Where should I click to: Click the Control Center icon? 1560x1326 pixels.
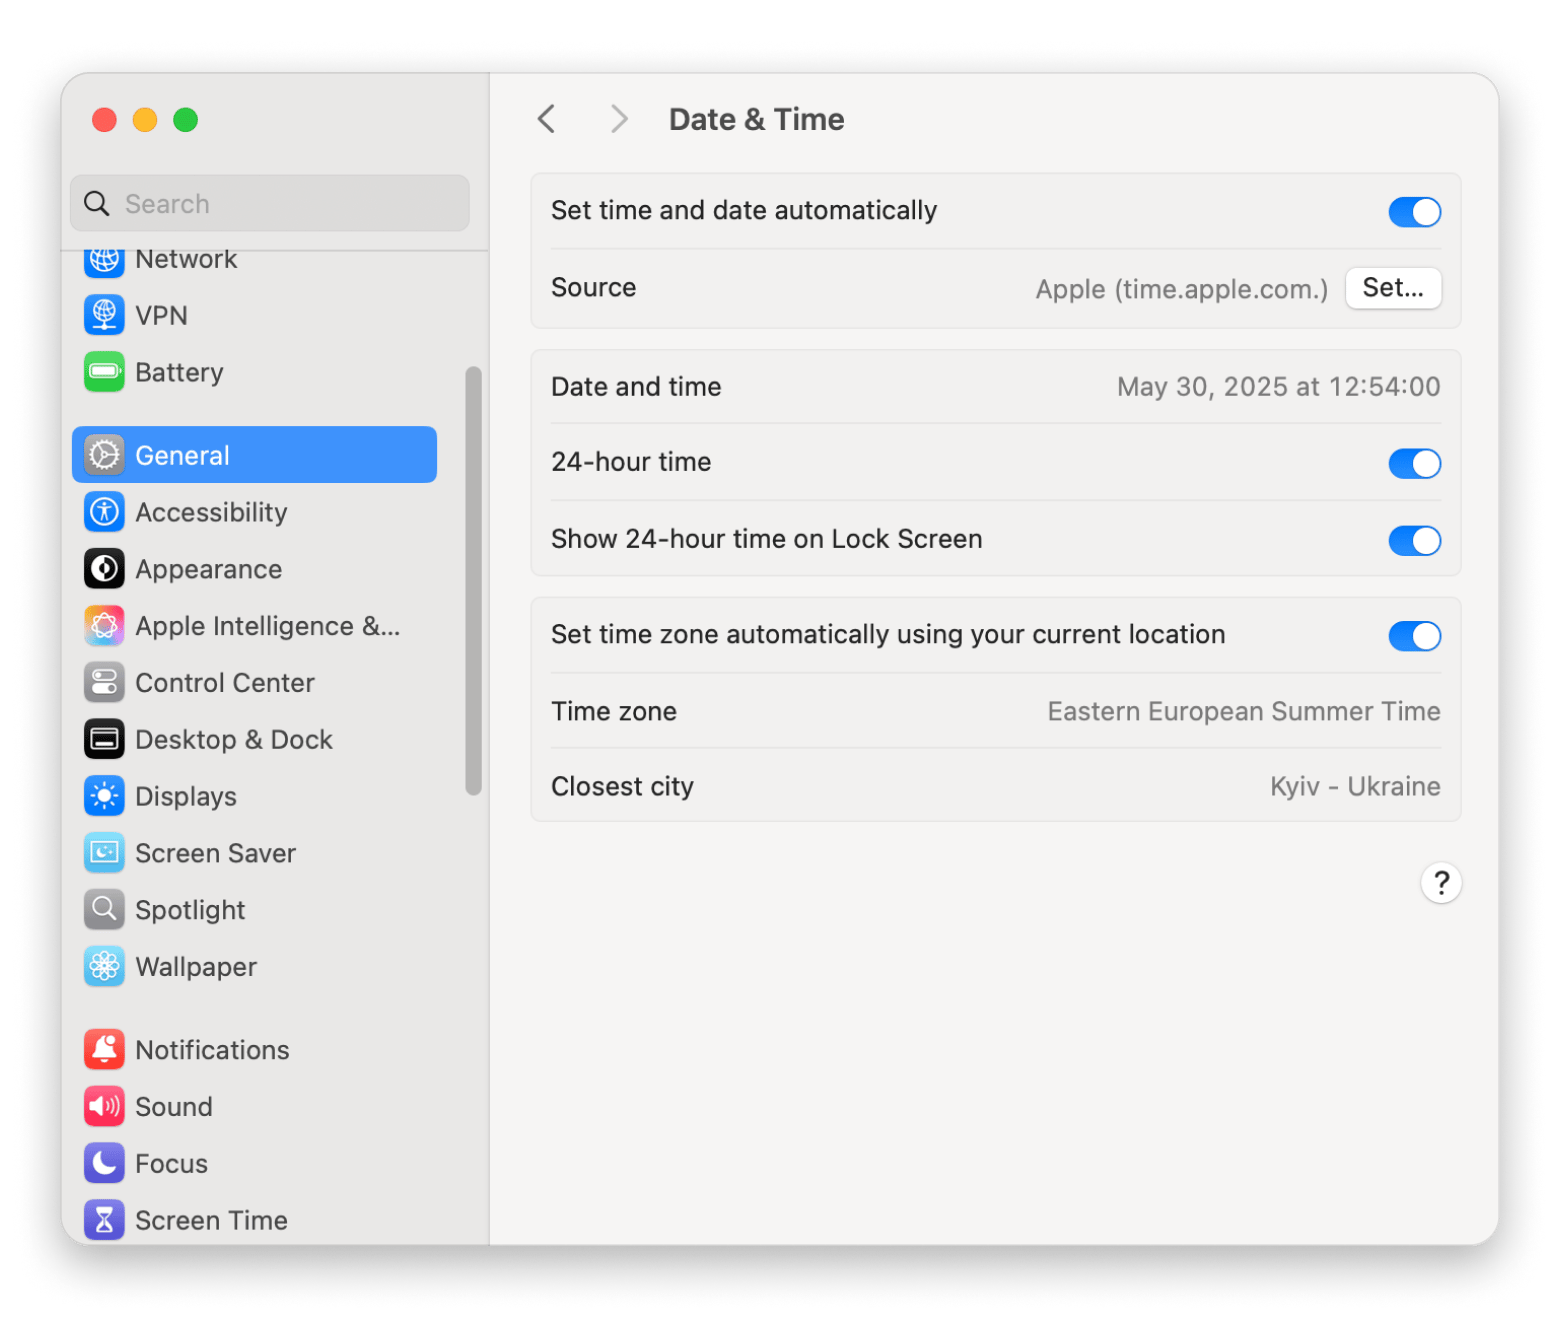[104, 683]
